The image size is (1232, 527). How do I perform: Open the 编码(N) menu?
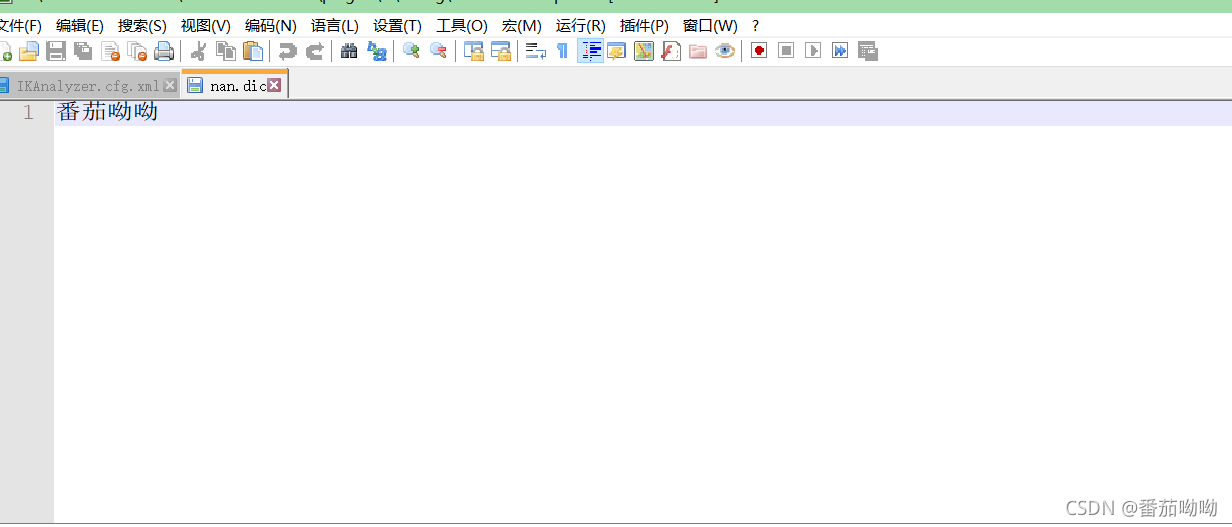coord(270,26)
